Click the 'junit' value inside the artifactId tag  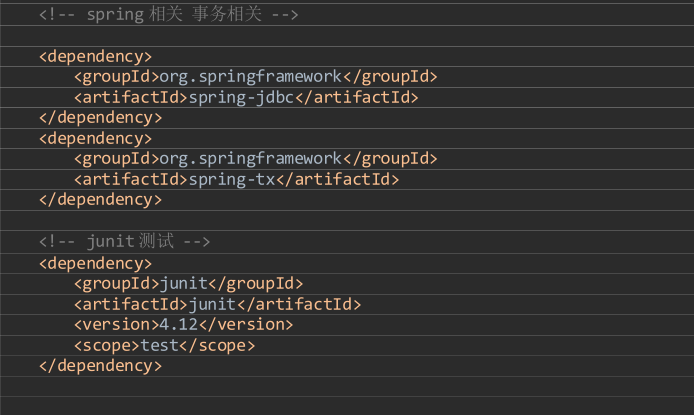[212, 304]
